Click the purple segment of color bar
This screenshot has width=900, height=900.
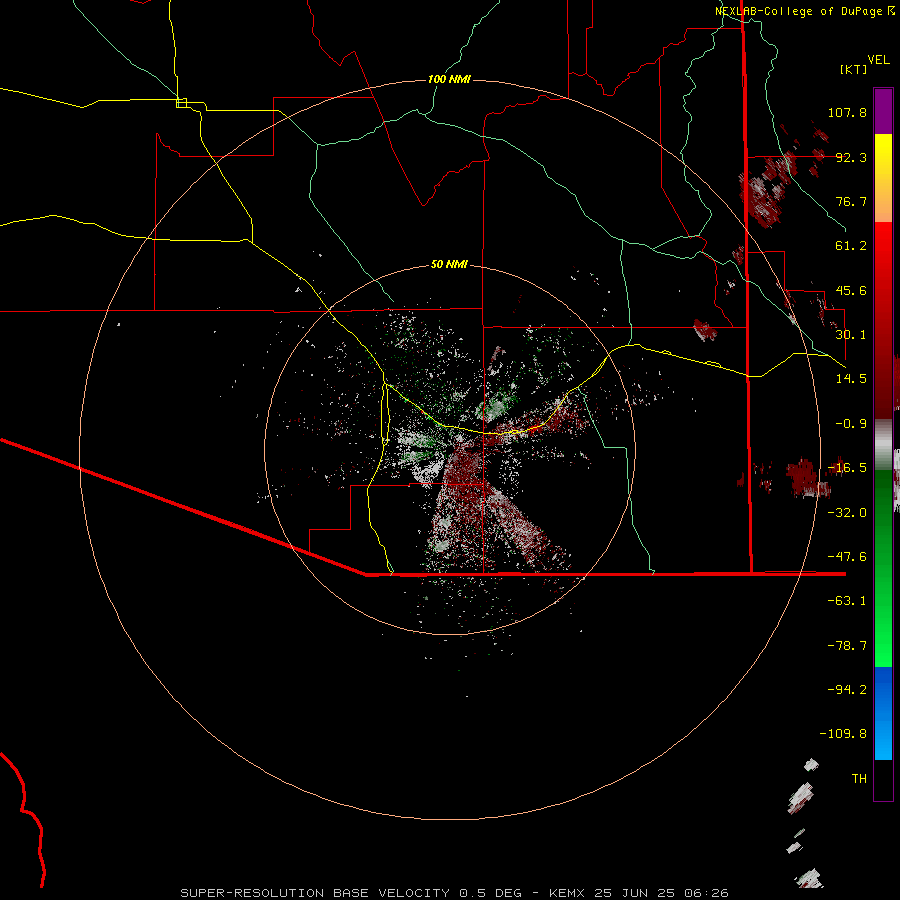pyautogui.click(x=883, y=111)
